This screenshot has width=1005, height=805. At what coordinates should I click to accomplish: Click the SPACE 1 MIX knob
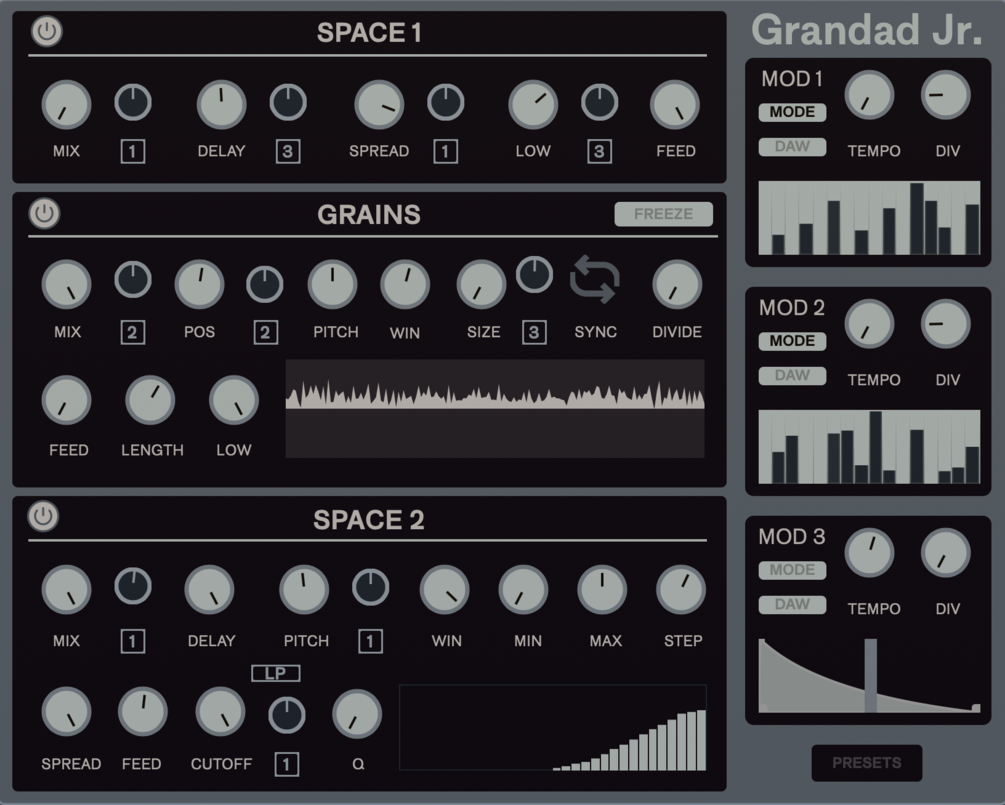[x=66, y=104]
